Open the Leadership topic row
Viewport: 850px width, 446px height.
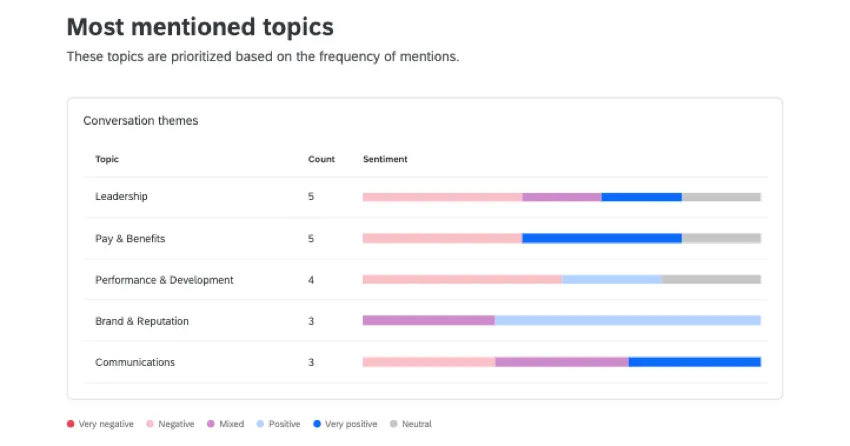click(121, 197)
